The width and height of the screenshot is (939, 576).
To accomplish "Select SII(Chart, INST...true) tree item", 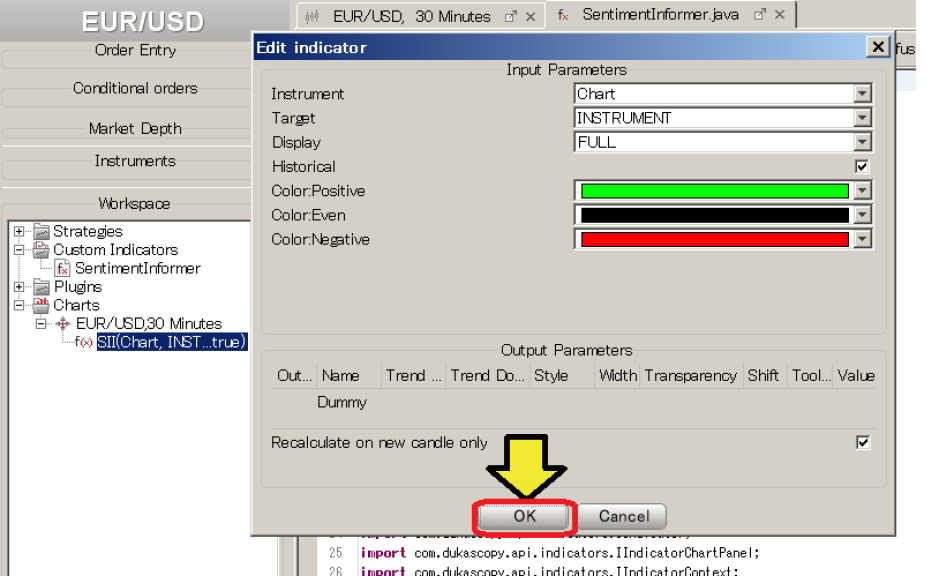I will point(172,342).
